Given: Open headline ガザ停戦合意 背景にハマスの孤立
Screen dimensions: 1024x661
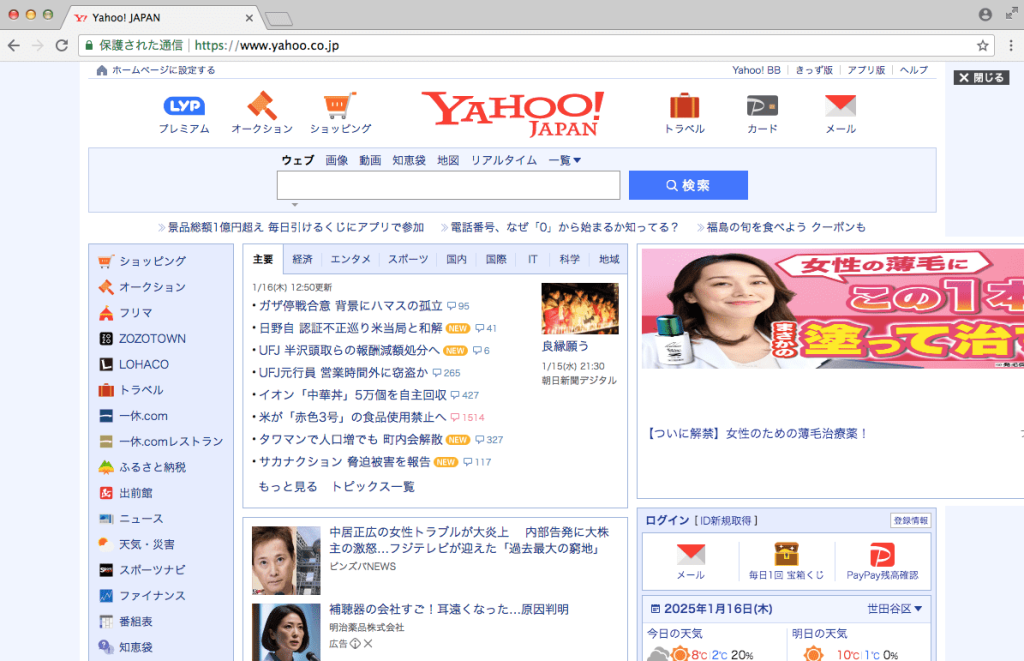Looking at the screenshot, I should click(x=351, y=306).
